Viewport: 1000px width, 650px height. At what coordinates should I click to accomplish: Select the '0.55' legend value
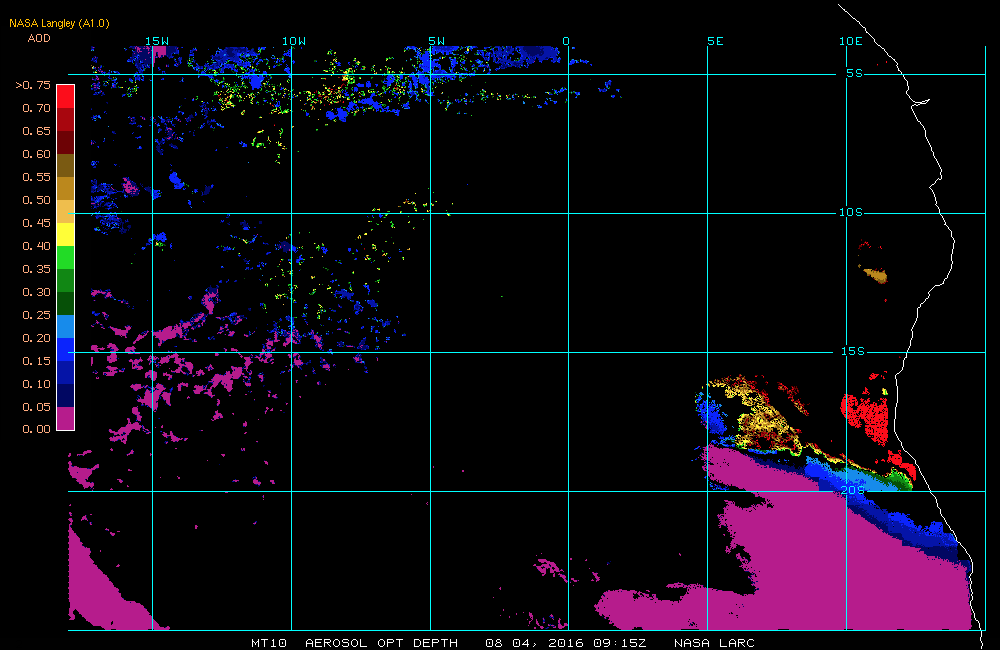tap(36, 177)
